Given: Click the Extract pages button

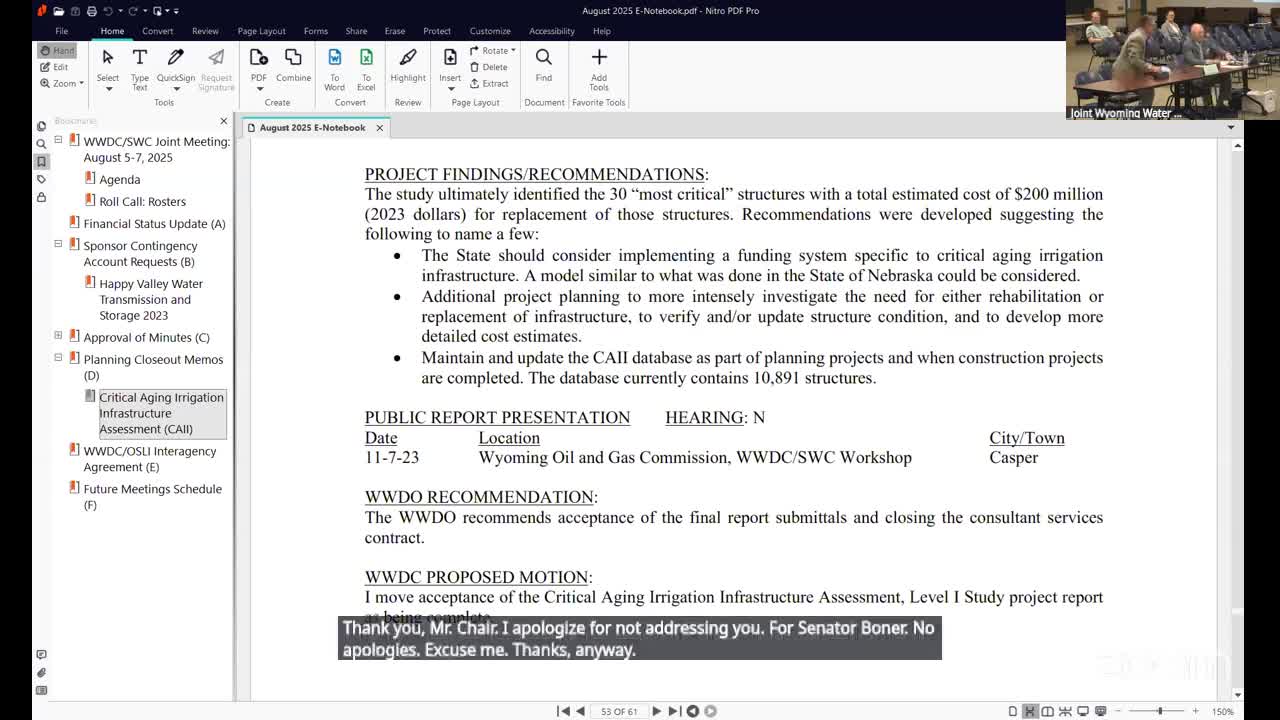Looking at the screenshot, I should click(x=489, y=84).
